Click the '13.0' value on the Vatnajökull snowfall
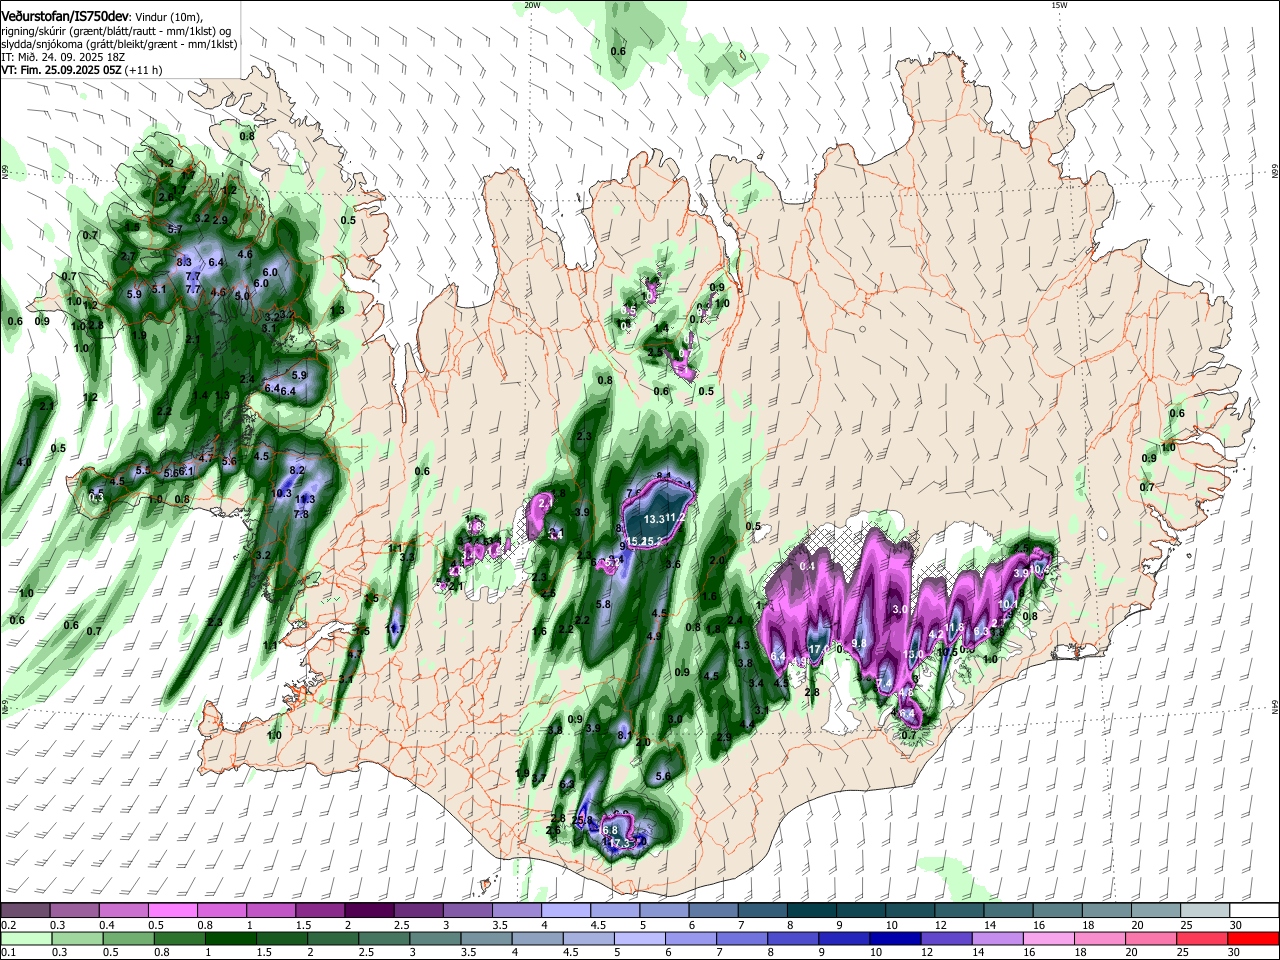The height and width of the screenshot is (960, 1280). coord(913,655)
